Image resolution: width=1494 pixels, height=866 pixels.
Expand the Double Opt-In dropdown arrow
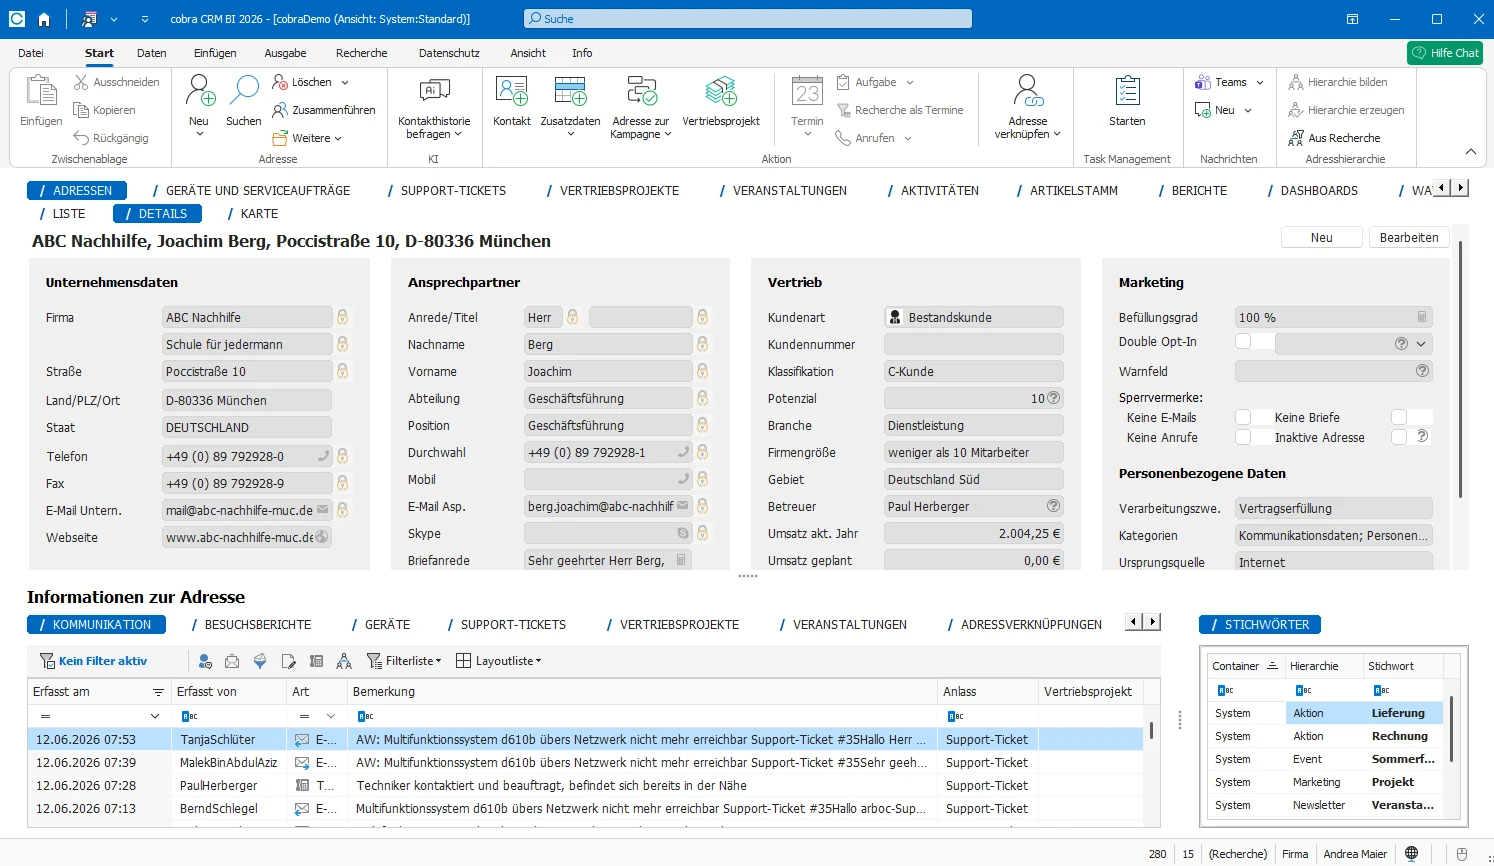coord(1421,343)
